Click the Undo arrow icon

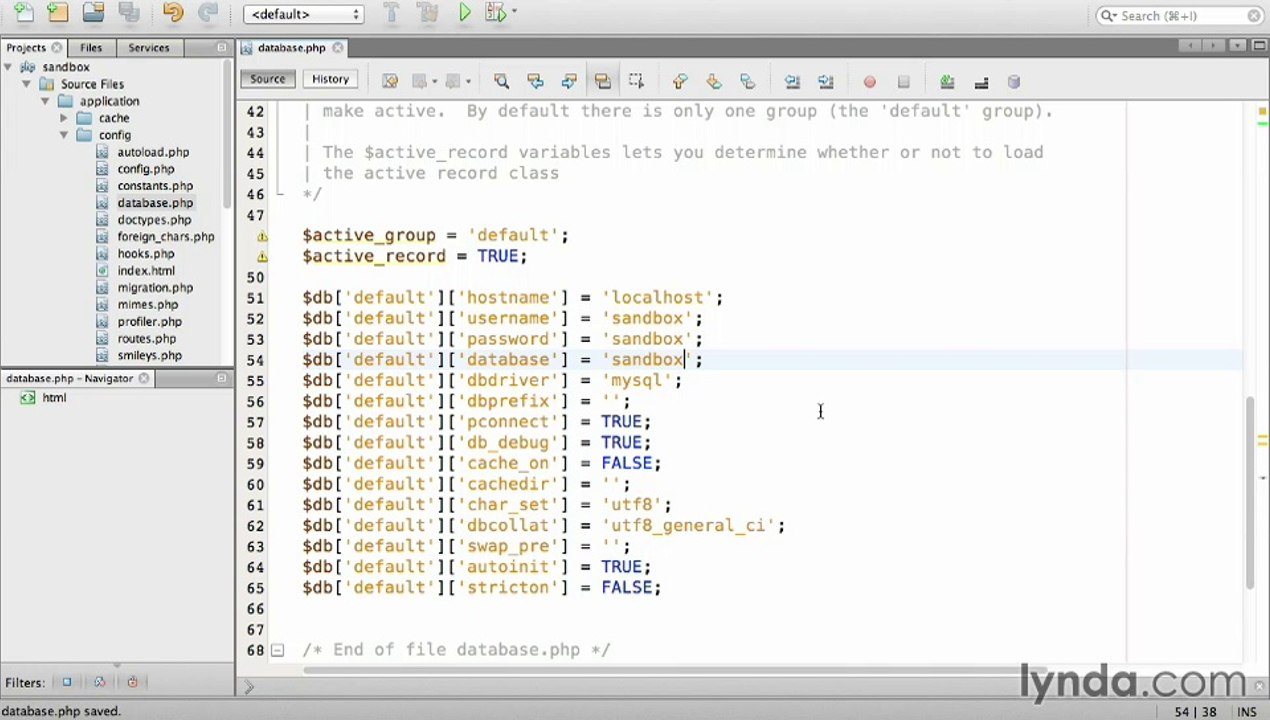tap(173, 13)
